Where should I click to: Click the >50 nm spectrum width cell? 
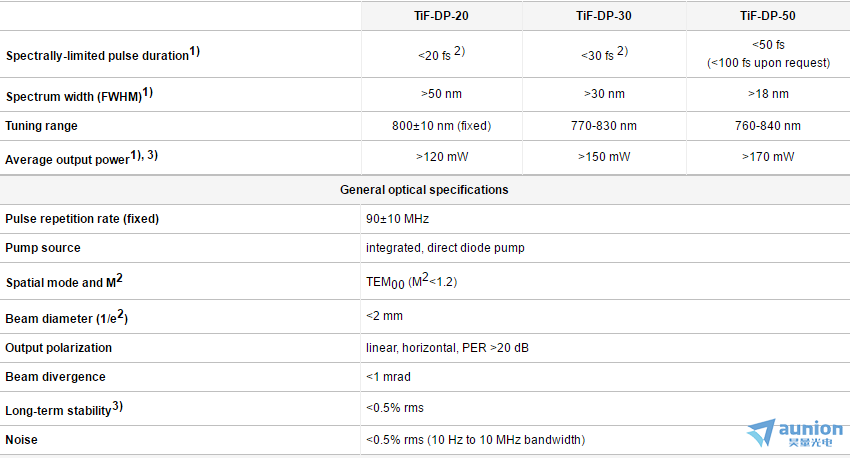441,94
